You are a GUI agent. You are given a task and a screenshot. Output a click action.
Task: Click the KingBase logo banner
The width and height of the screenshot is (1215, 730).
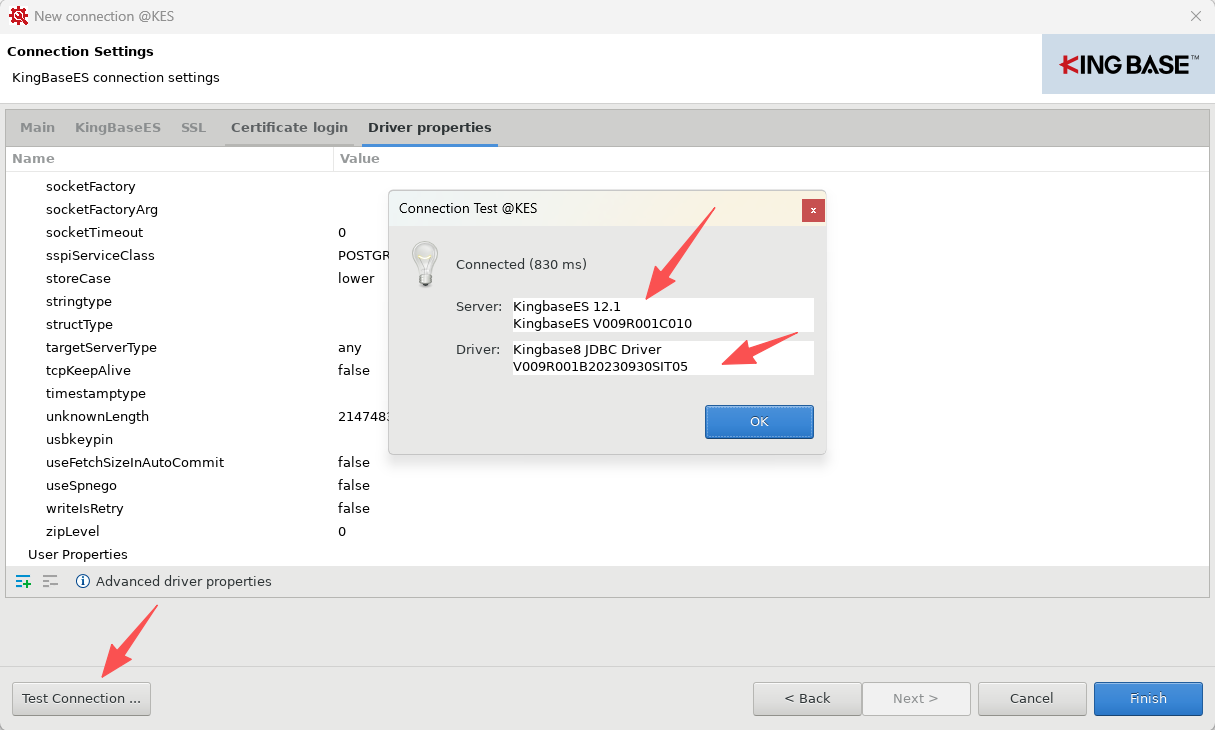(1128, 65)
